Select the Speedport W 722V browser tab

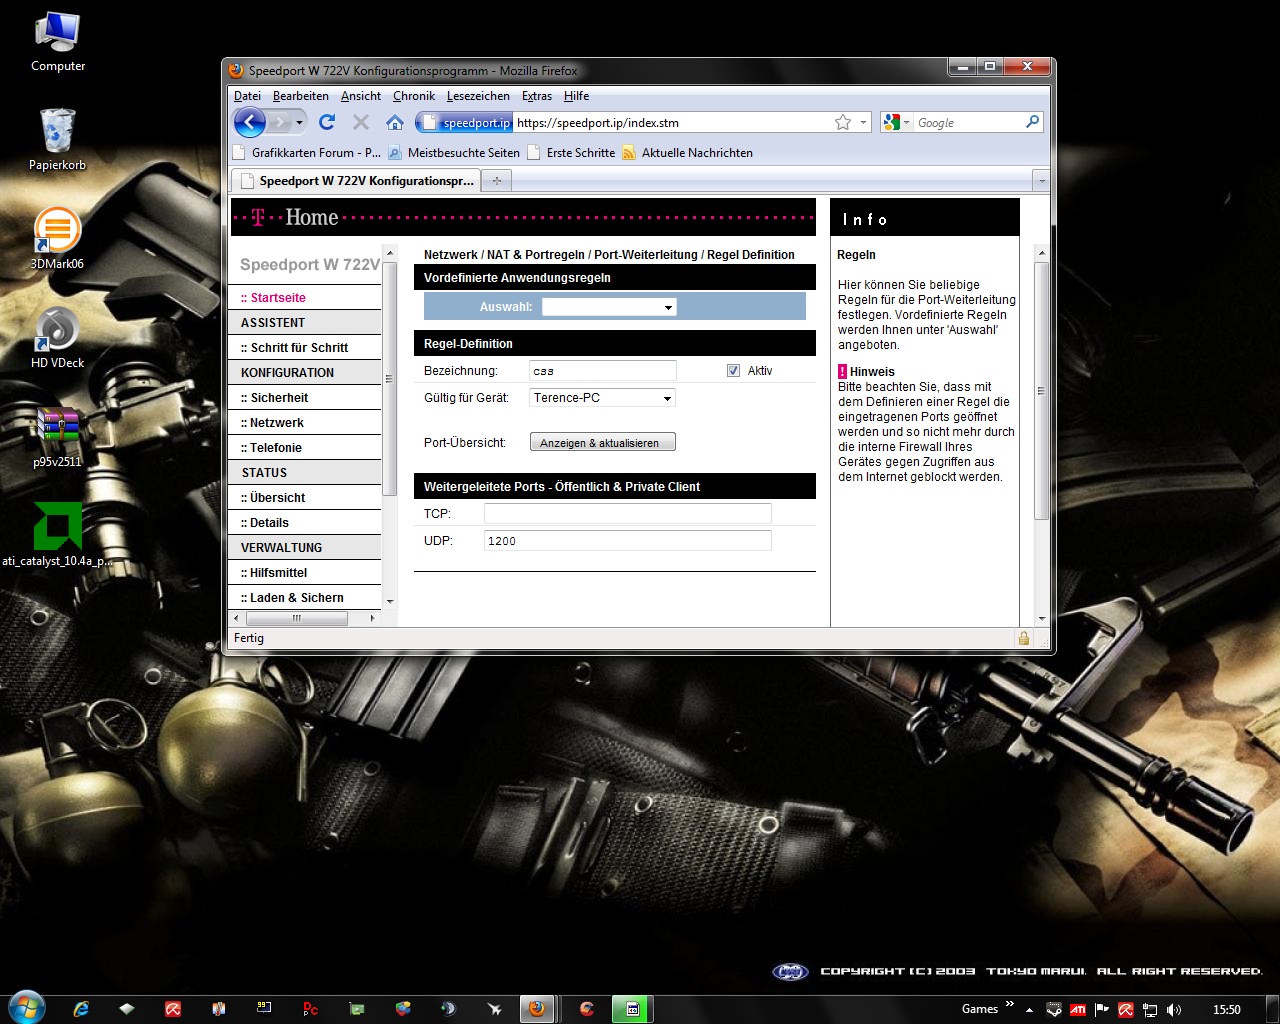click(x=356, y=181)
